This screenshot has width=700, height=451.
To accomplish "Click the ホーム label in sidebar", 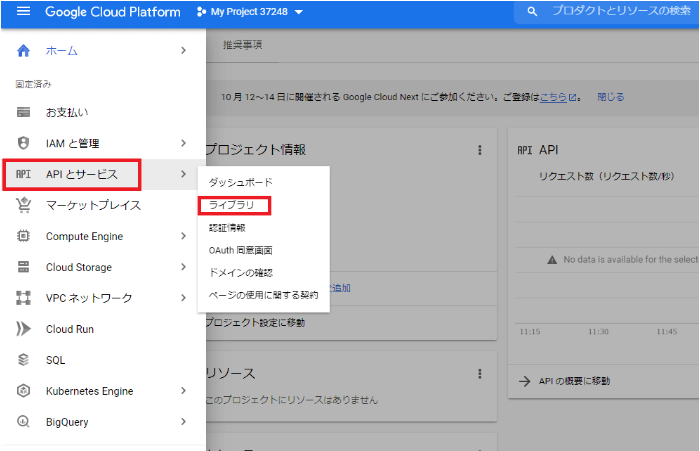I will (62, 50).
